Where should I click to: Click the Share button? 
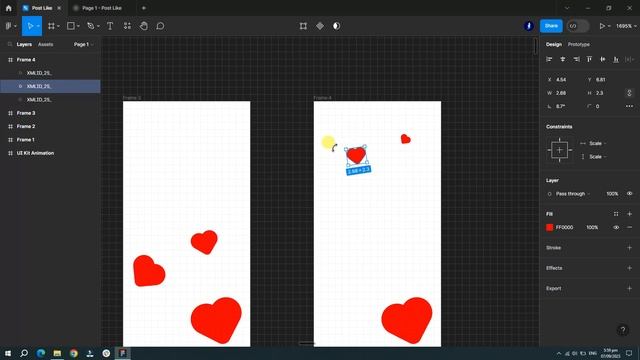coord(551,26)
